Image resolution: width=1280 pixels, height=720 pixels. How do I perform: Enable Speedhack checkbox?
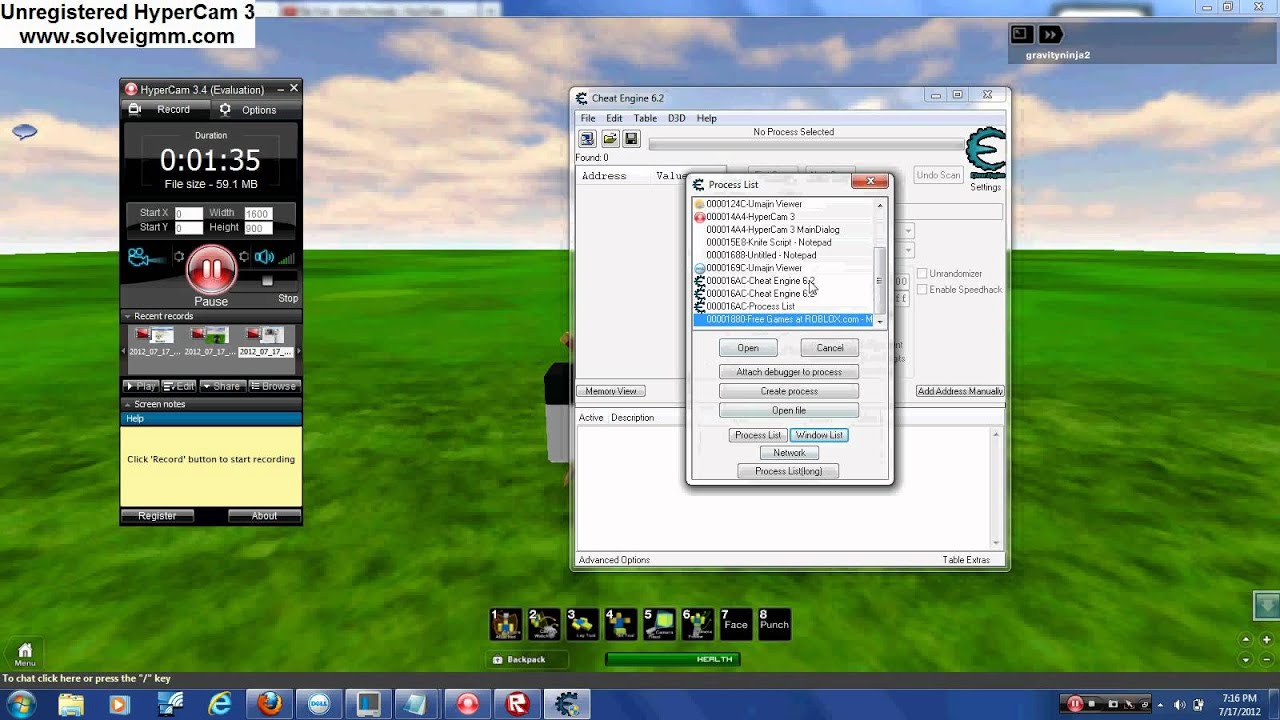coord(922,289)
